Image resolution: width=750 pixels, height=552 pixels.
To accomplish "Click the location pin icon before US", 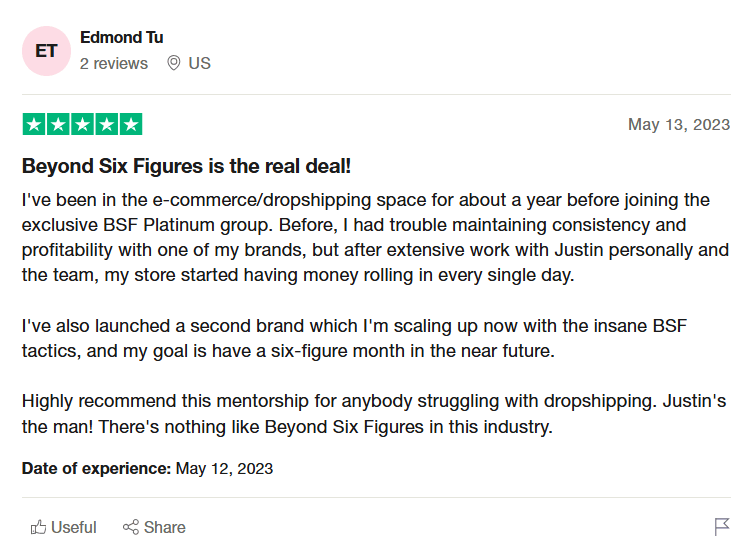I will point(174,63).
